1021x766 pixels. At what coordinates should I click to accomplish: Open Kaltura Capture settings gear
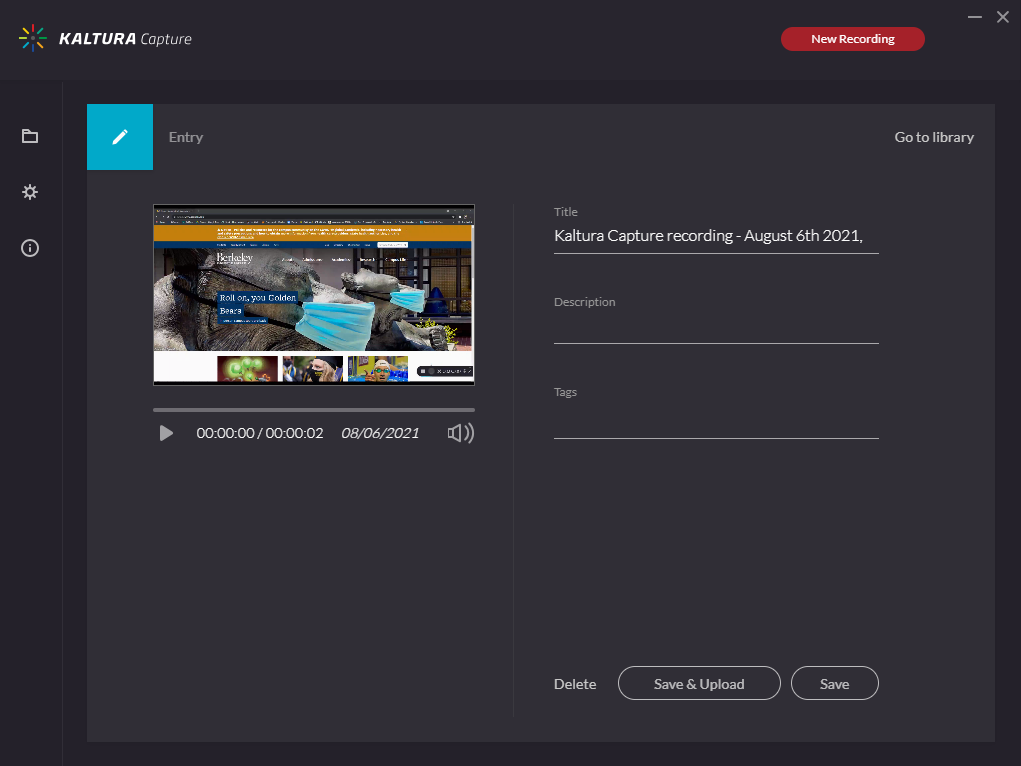tap(29, 192)
